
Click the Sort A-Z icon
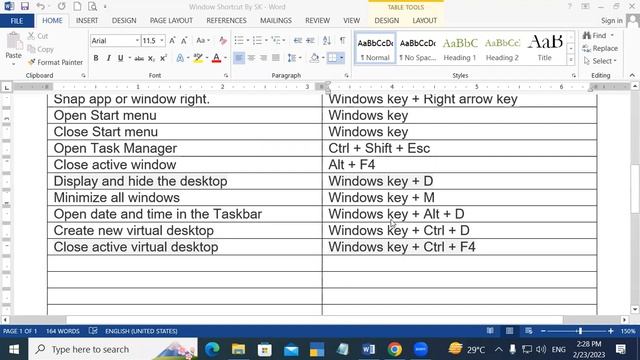327,40
